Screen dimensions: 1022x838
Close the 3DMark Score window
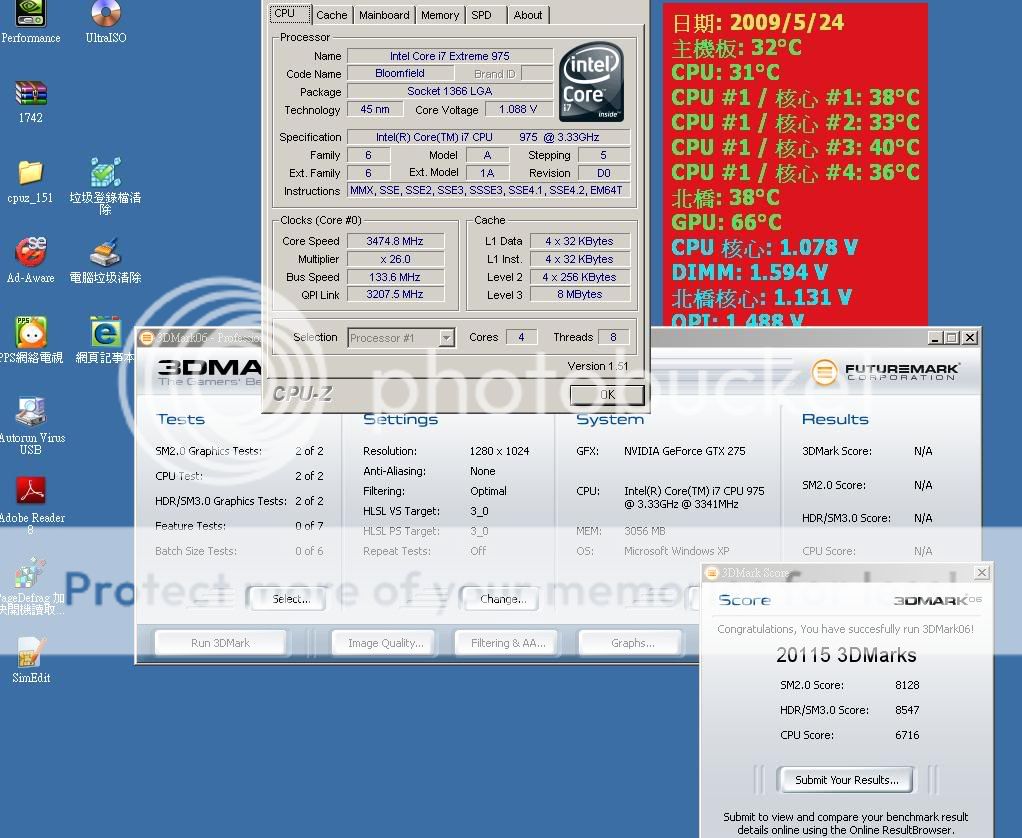point(982,573)
